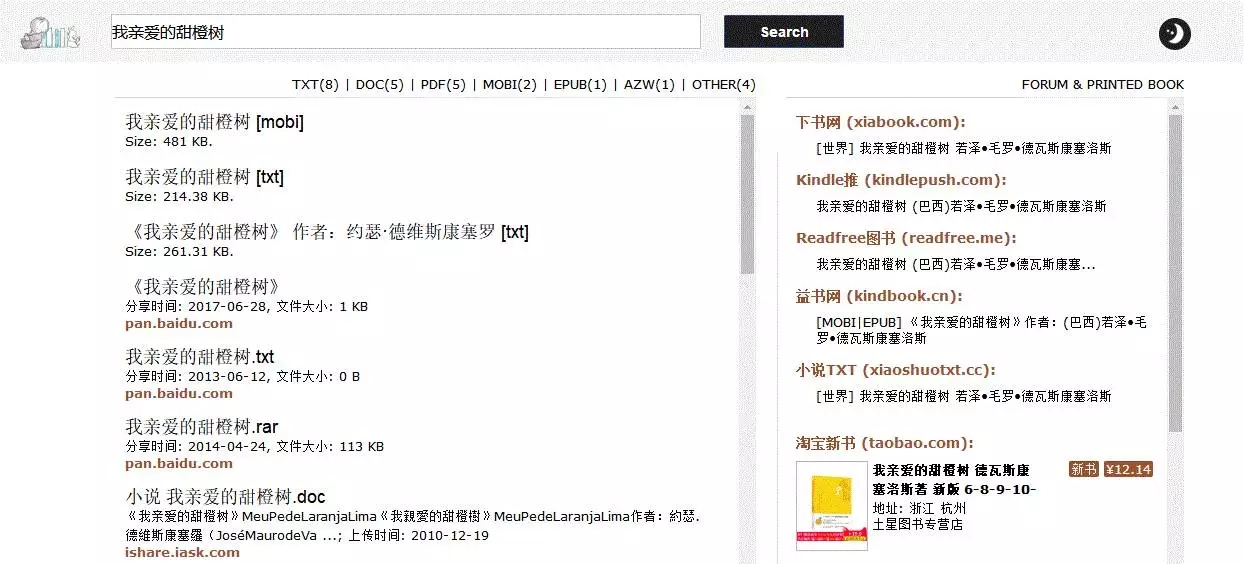The image size is (1244, 564).
Task: Visit the ishare.iask.com source link
Action: click(182, 552)
